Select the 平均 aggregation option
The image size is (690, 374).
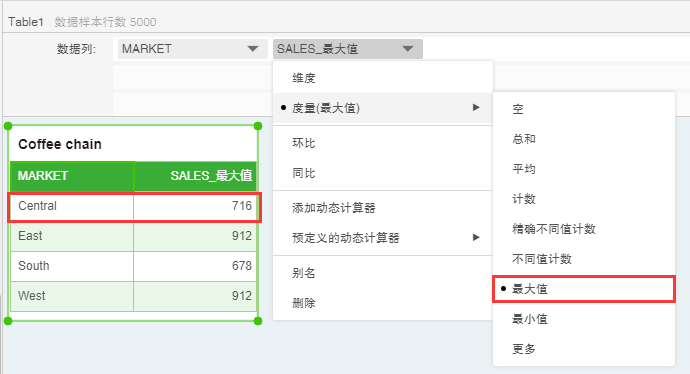pyautogui.click(x=524, y=169)
